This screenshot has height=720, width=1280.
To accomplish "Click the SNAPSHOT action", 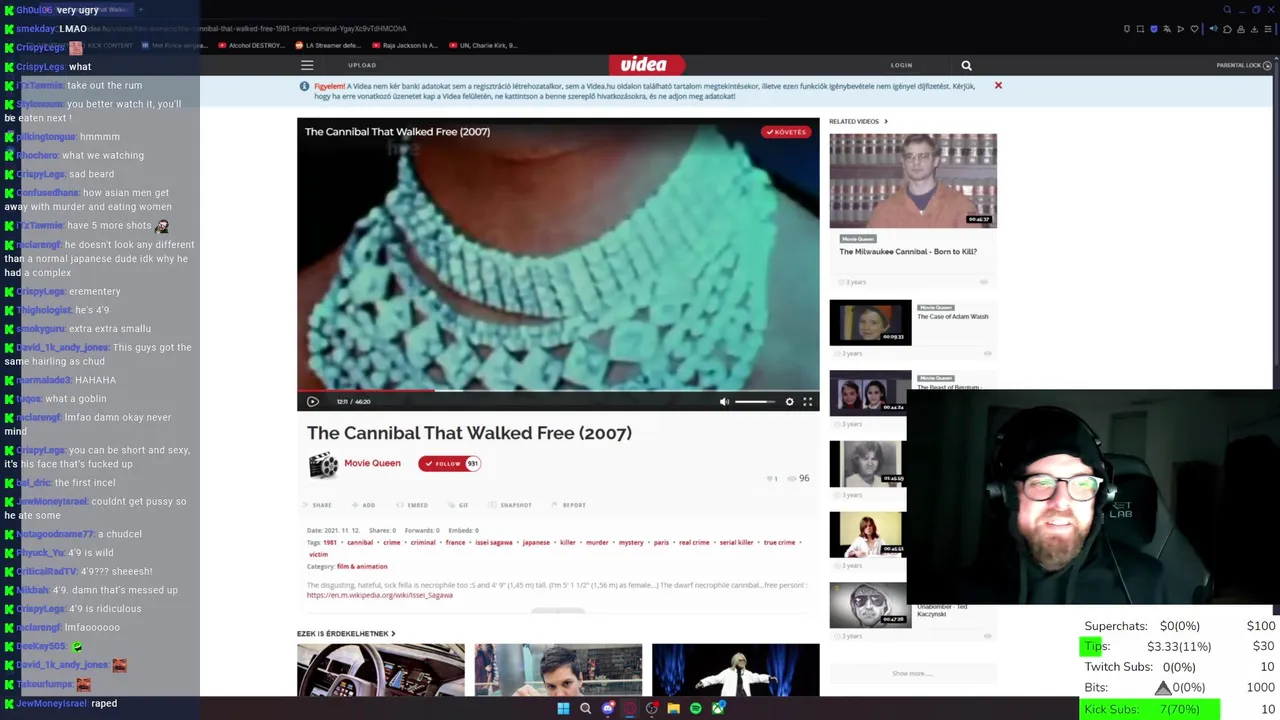I will pyautogui.click(x=510, y=505).
